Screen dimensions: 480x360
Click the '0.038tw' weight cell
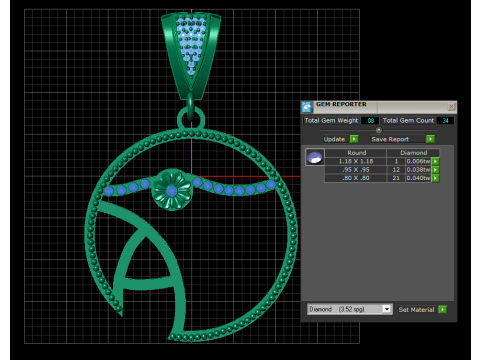click(x=418, y=170)
